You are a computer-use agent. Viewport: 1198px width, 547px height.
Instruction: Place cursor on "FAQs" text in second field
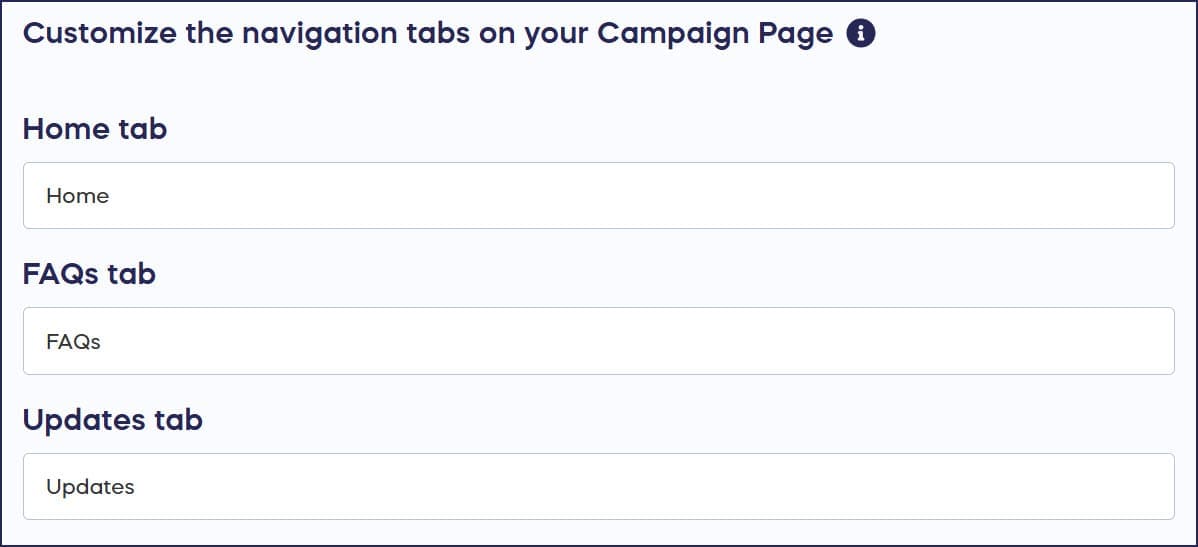click(x=73, y=342)
